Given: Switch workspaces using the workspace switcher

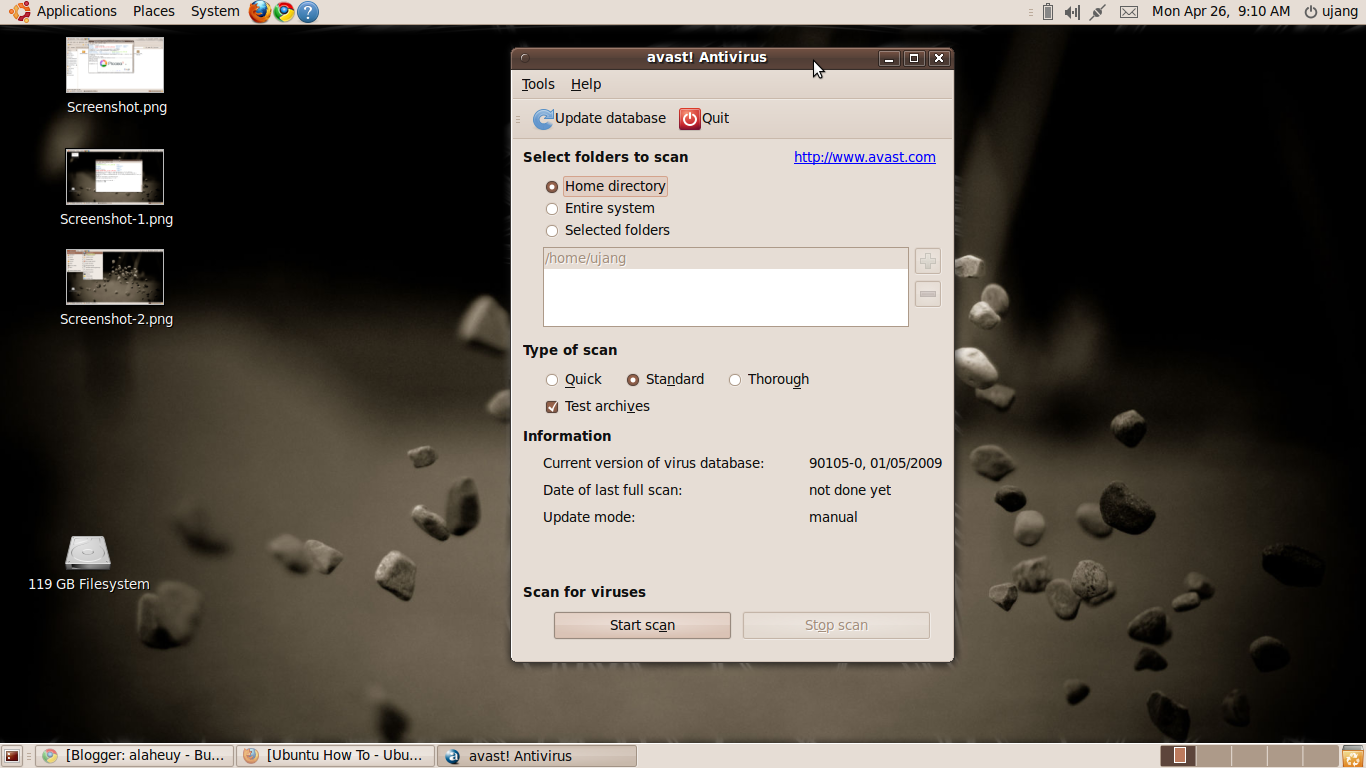Looking at the screenshot, I should (x=1180, y=755).
